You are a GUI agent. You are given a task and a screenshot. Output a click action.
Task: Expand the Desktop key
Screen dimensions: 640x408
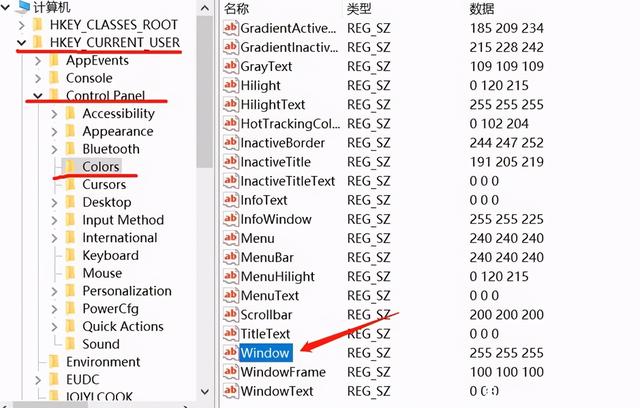point(54,202)
